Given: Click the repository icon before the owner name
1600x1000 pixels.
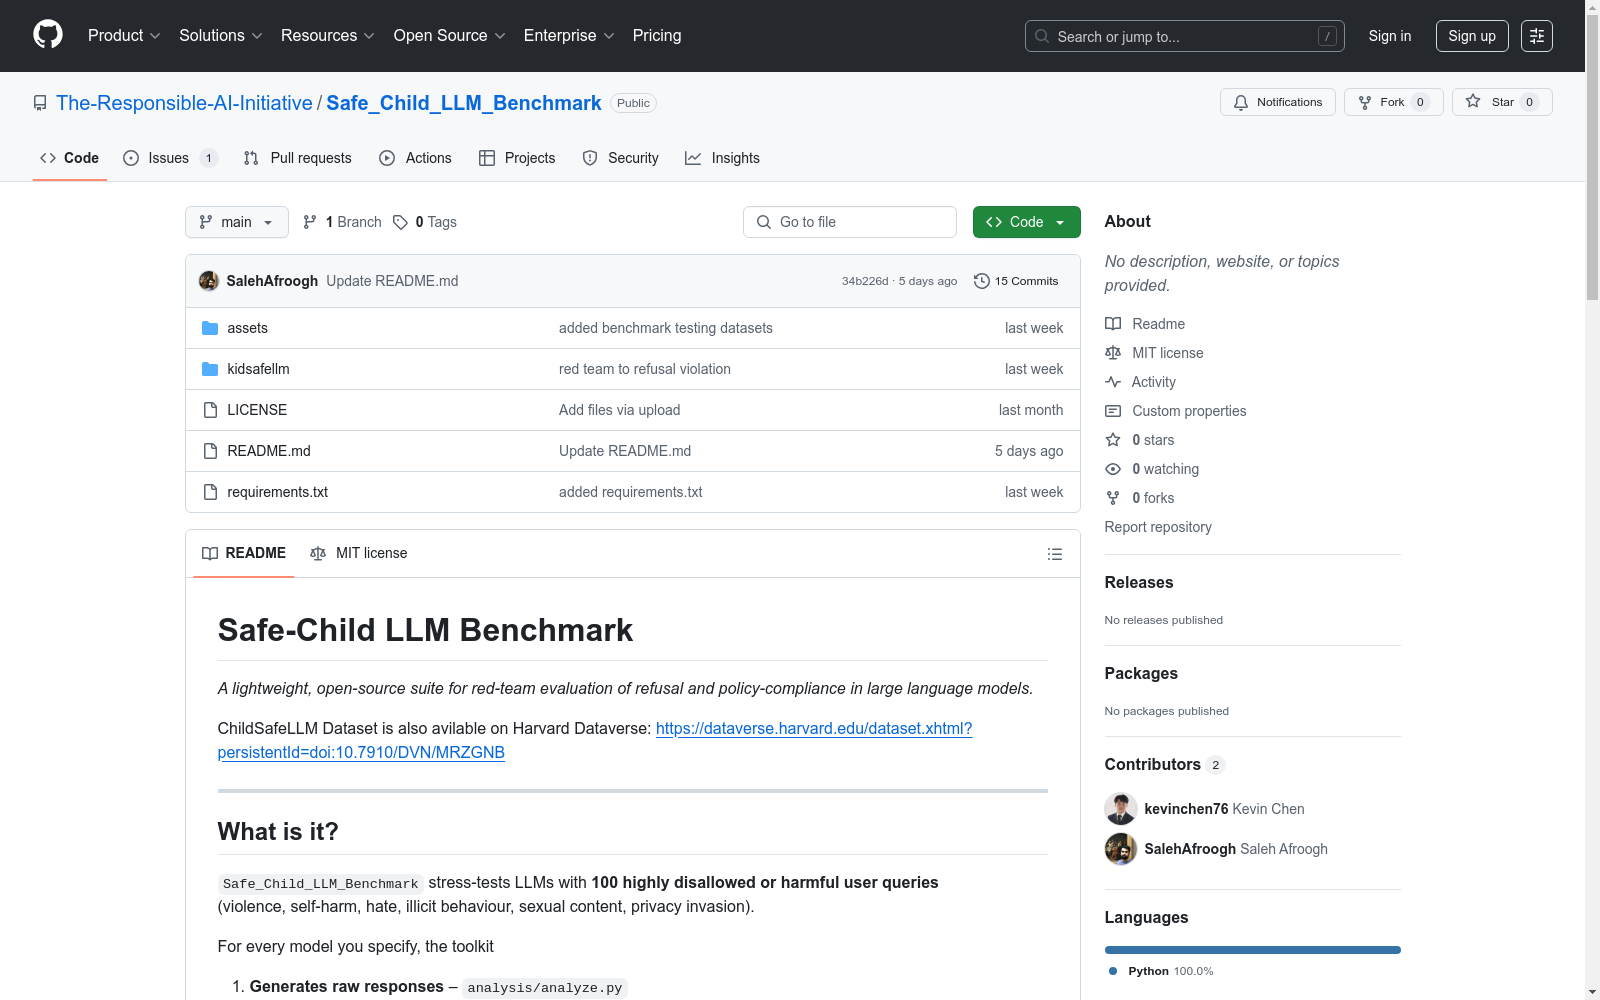Looking at the screenshot, I should pos(40,103).
